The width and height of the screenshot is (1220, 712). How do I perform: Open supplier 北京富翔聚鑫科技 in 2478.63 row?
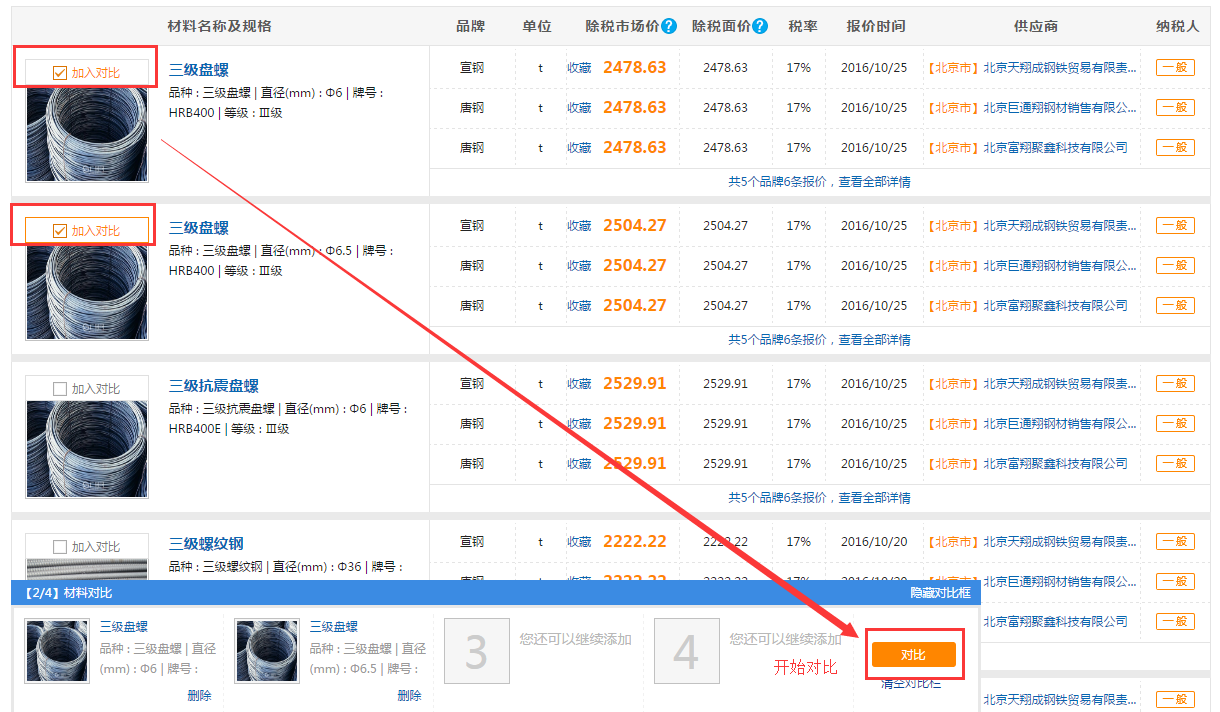tap(1055, 148)
